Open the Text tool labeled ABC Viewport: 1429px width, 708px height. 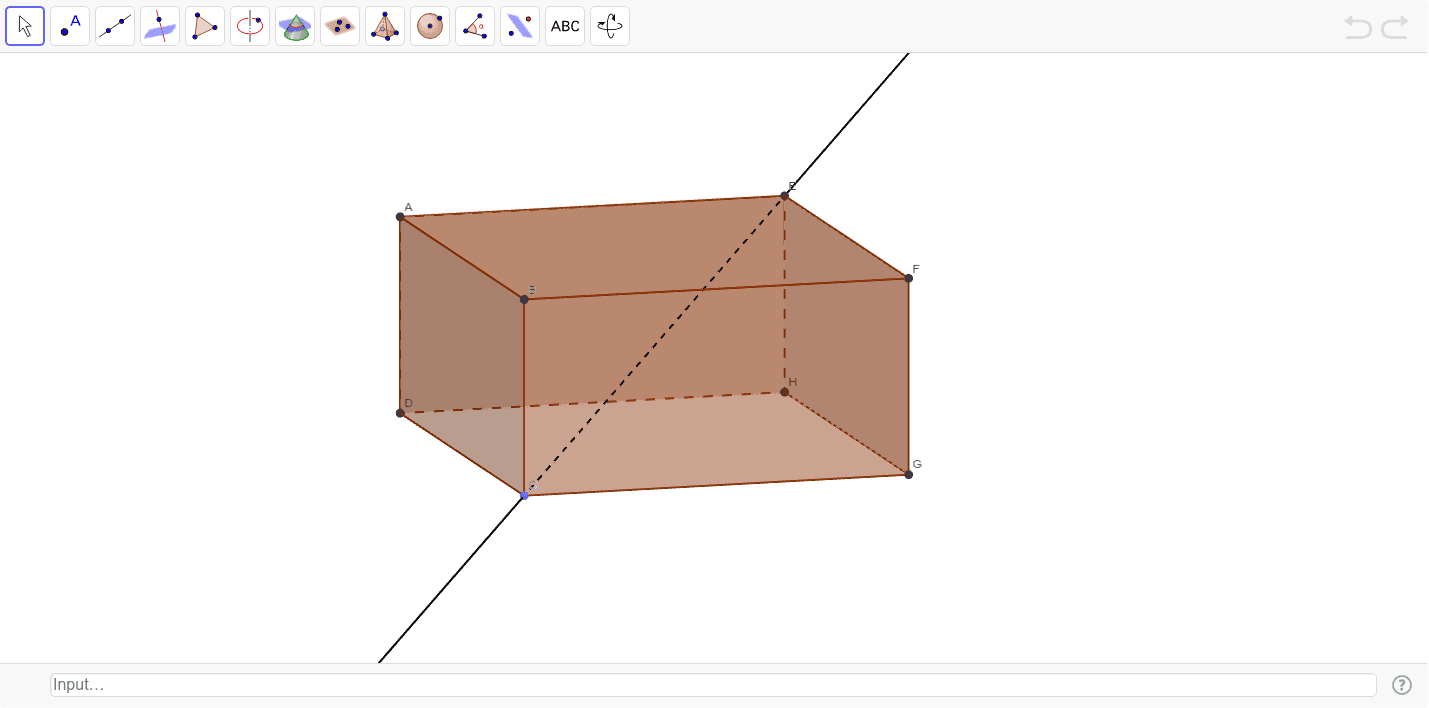click(565, 26)
